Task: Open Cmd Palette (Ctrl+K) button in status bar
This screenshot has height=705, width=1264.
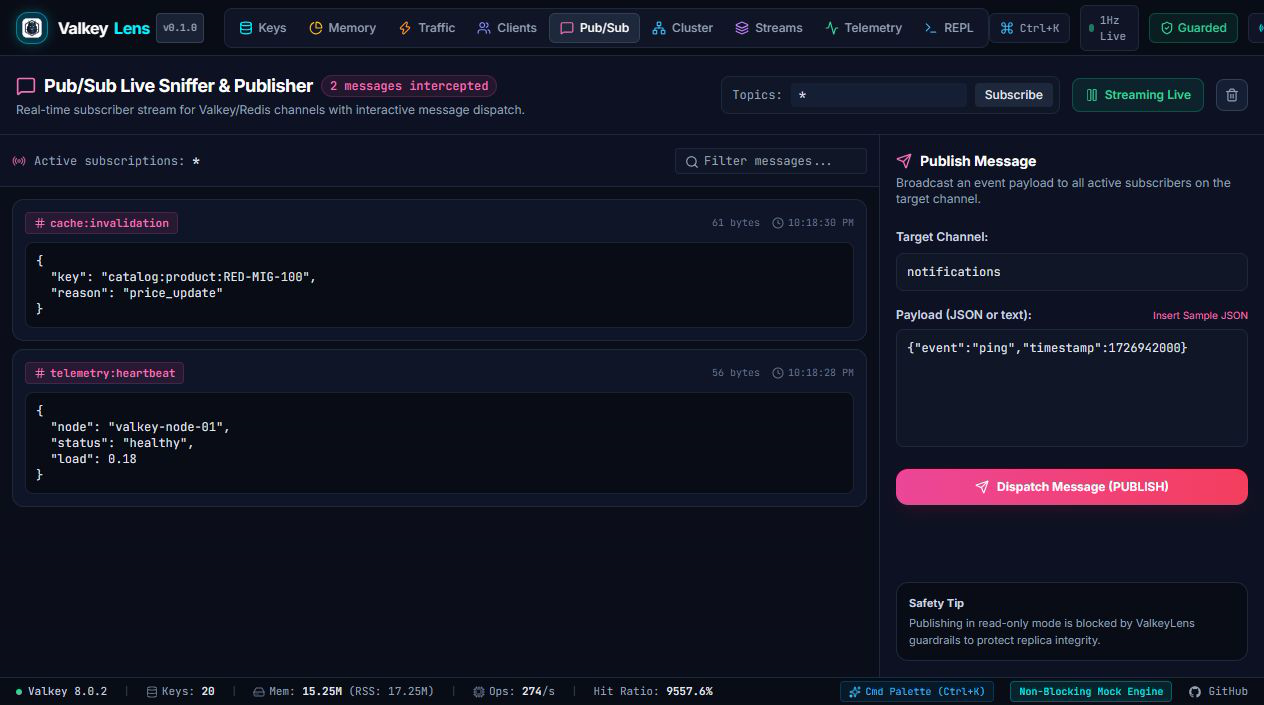Action: click(917, 691)
